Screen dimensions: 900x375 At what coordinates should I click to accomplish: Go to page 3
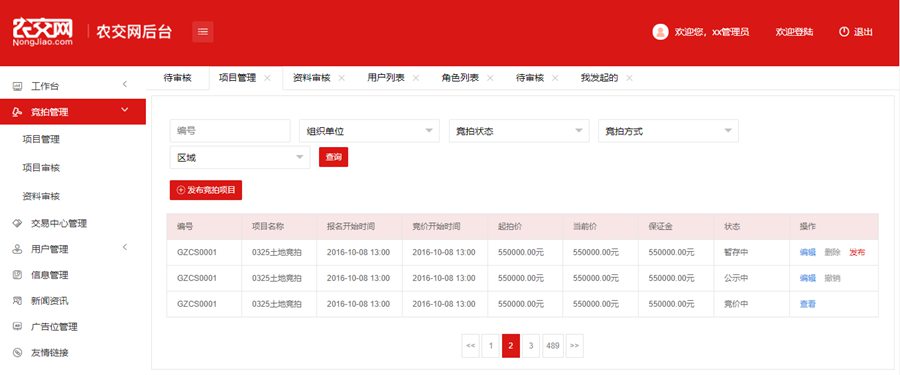(531, 346)
